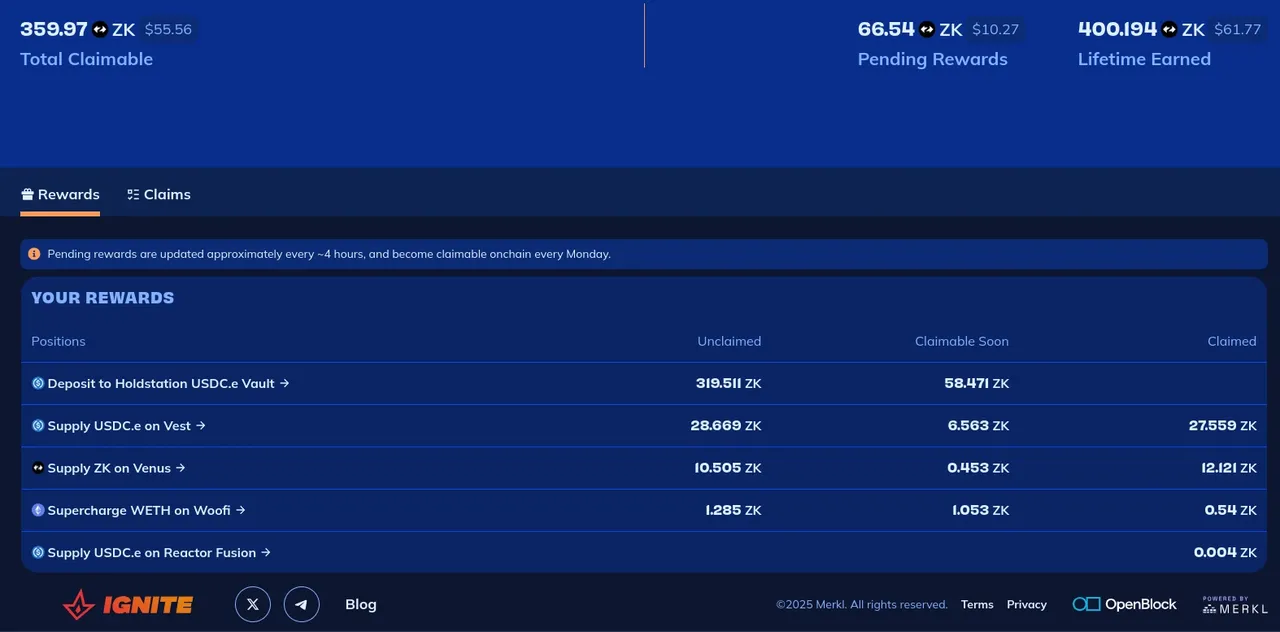Switch to the Claims tab
1280x632 pixels.
[x=158, y=194]
